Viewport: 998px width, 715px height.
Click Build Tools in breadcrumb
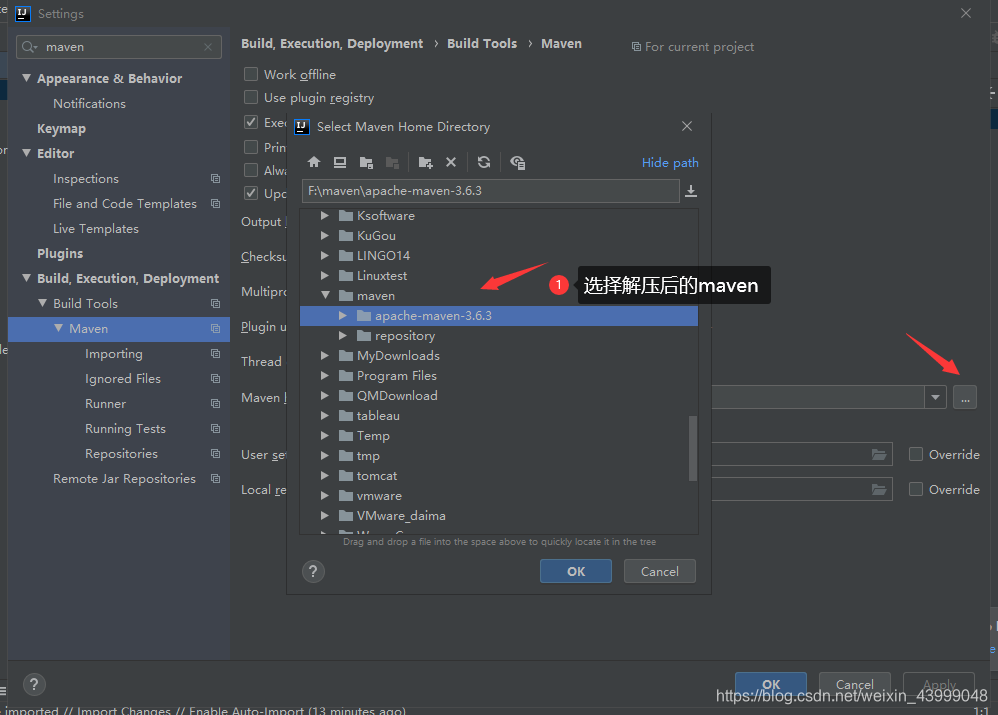click(482, 43)
